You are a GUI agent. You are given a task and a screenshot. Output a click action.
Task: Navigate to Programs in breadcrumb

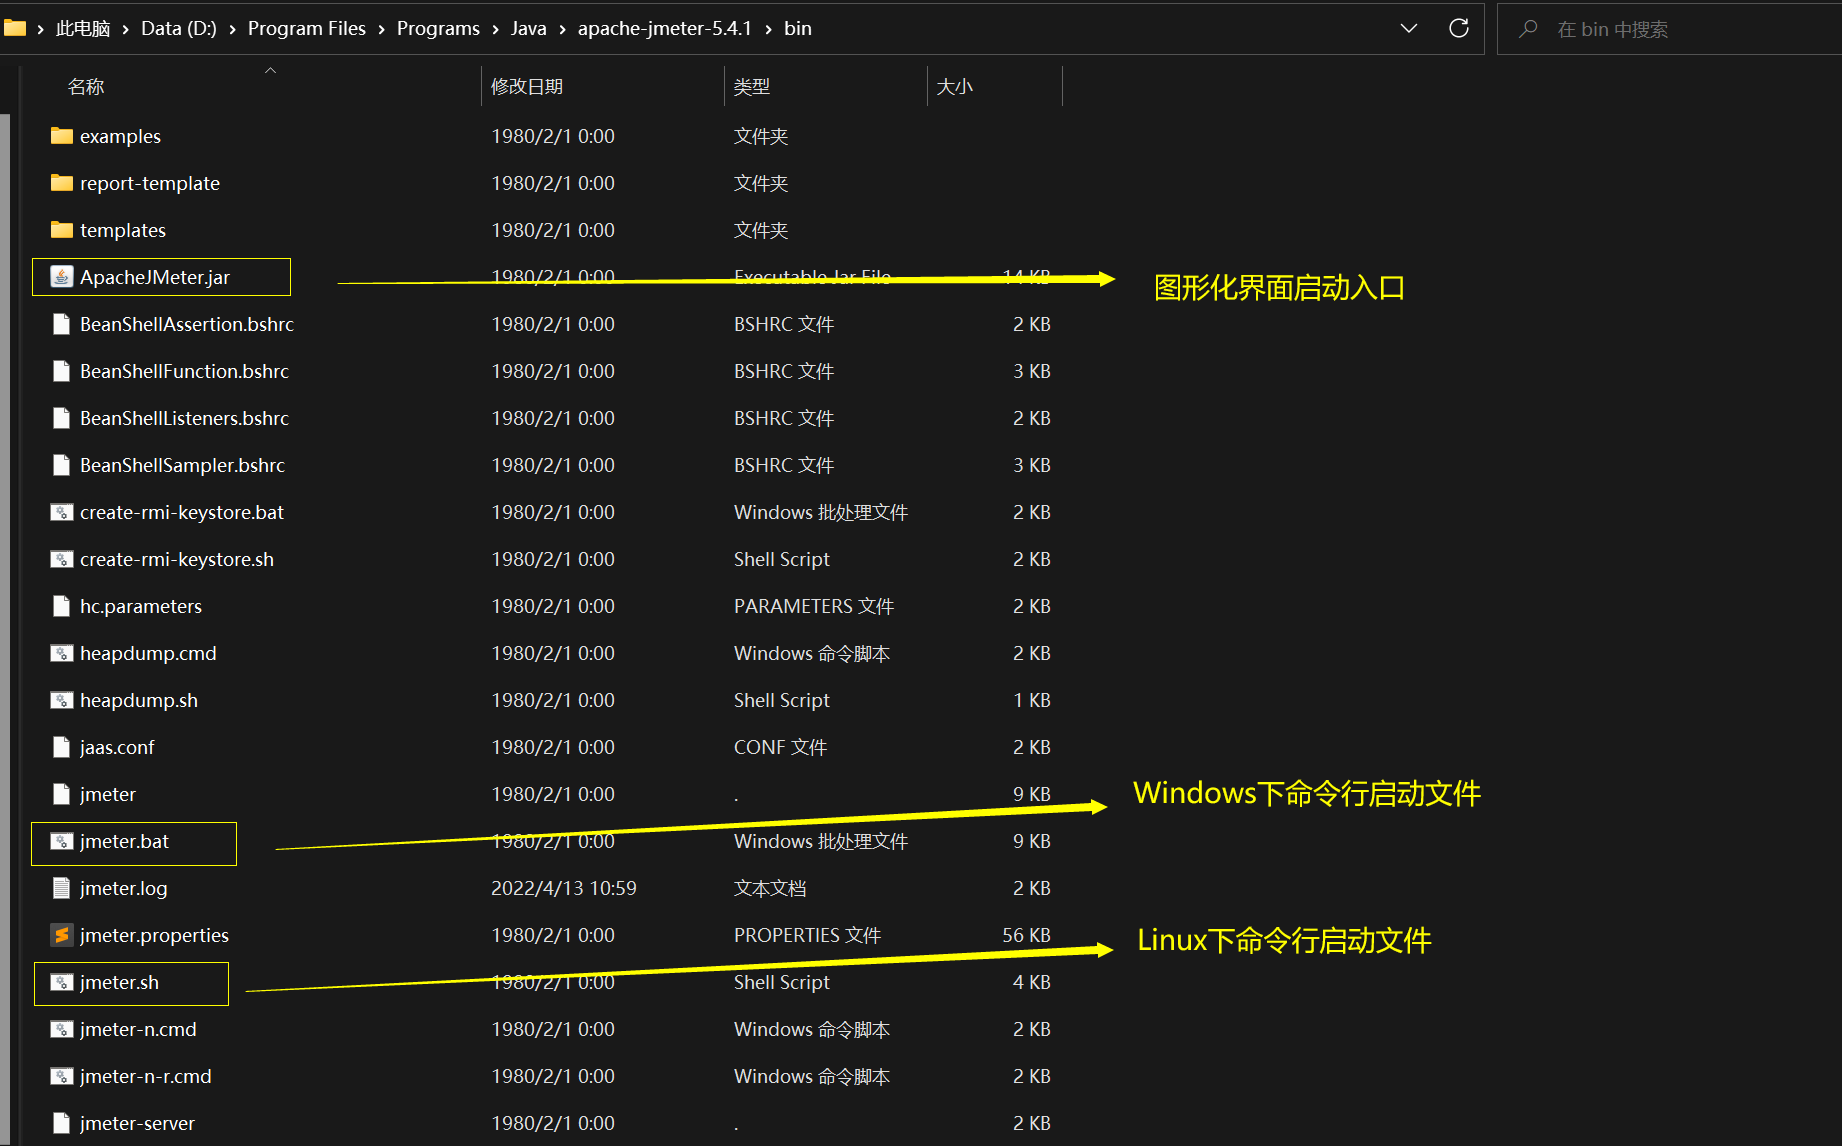coord(438,28)
